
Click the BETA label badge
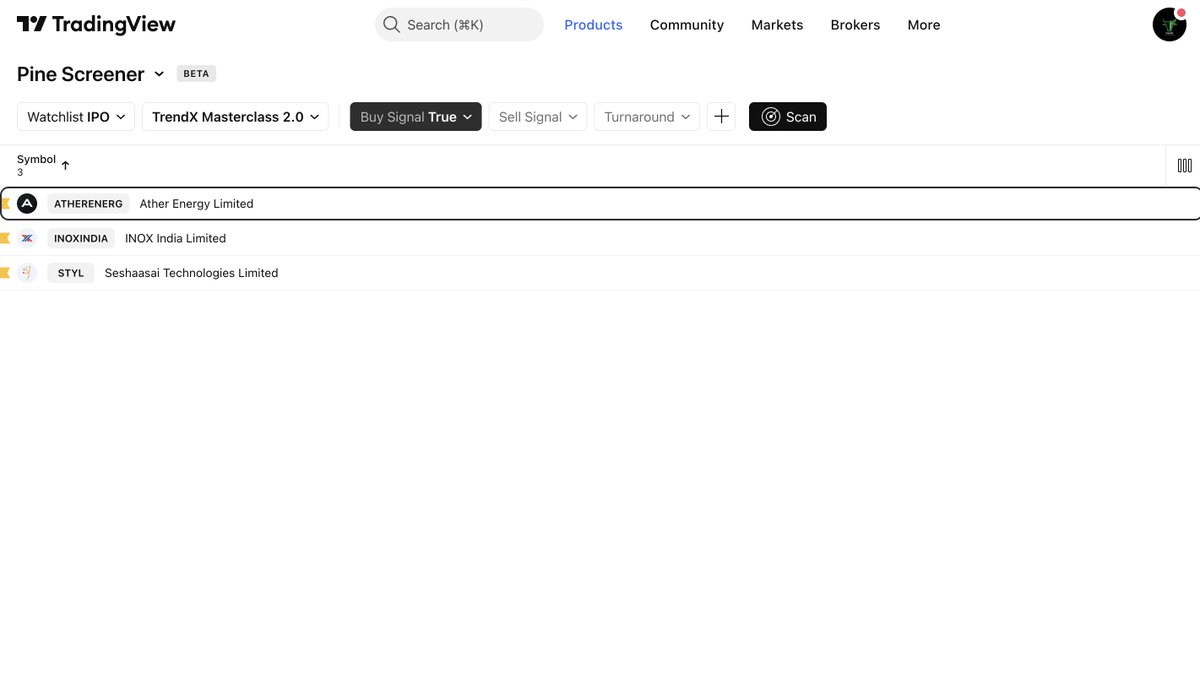tap(197, 74)
